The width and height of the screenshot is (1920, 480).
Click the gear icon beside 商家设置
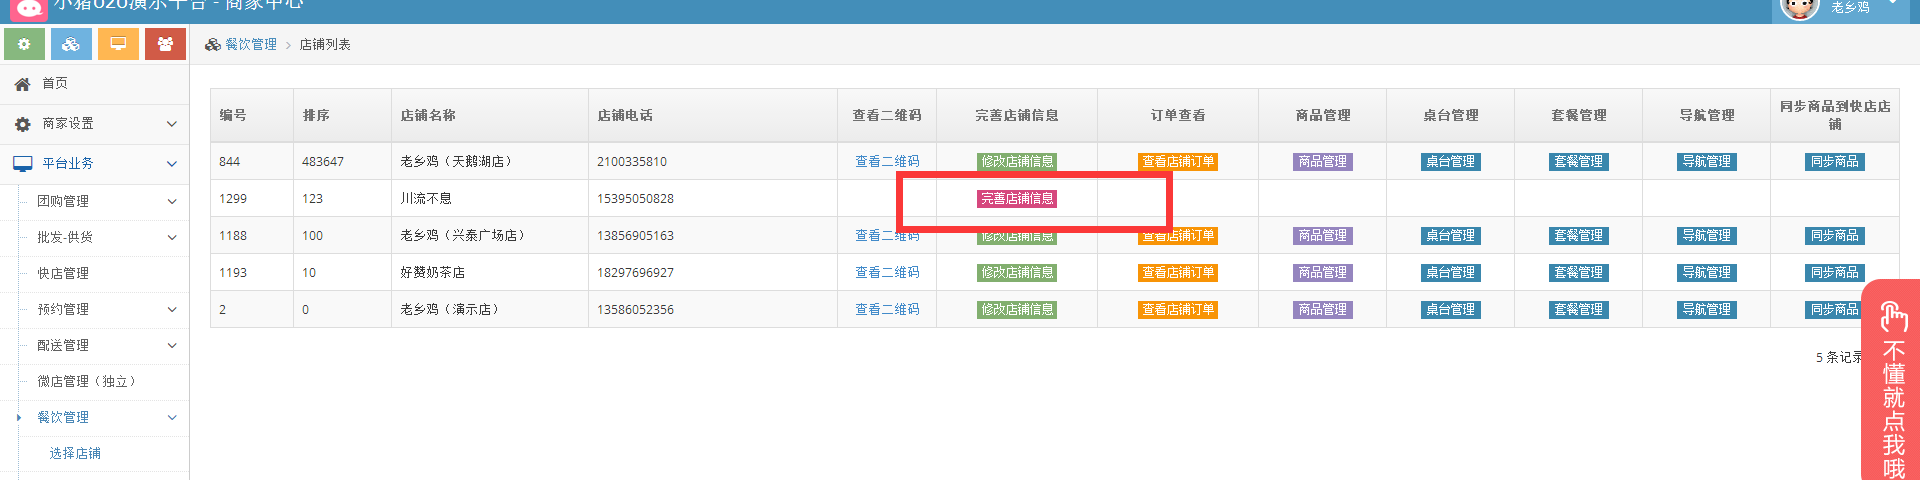(22, 124)
